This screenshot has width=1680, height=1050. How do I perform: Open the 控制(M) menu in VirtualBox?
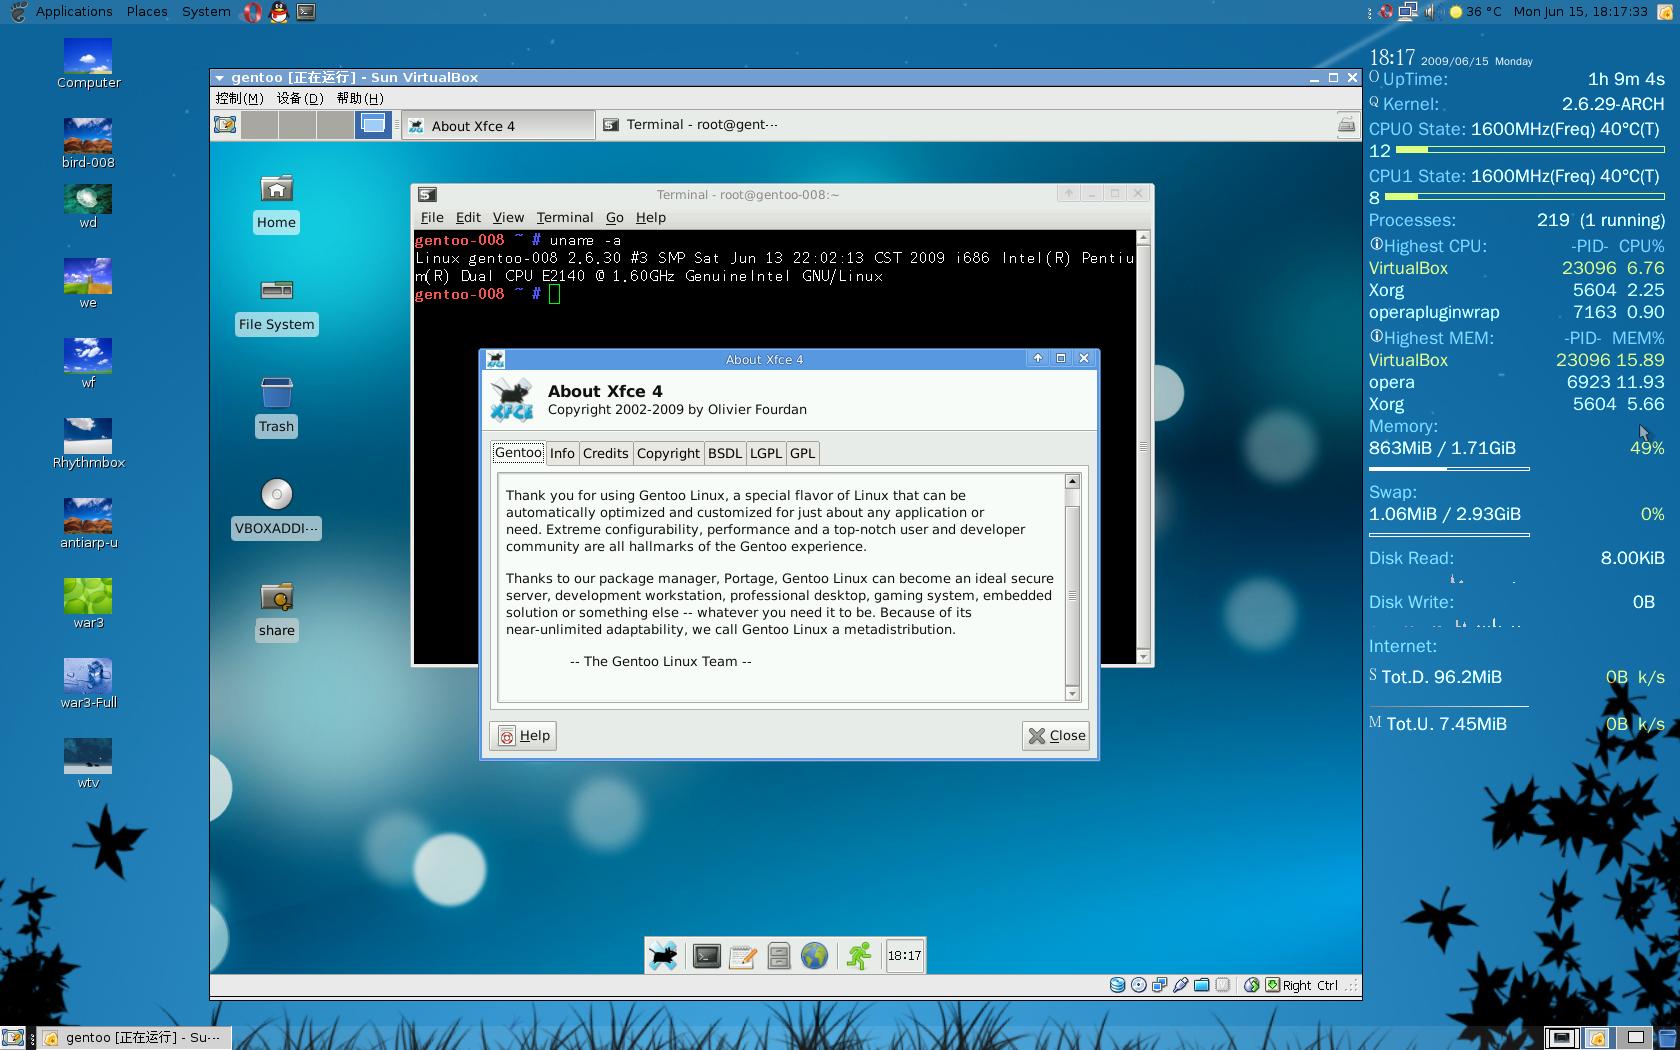coord(239,98)
